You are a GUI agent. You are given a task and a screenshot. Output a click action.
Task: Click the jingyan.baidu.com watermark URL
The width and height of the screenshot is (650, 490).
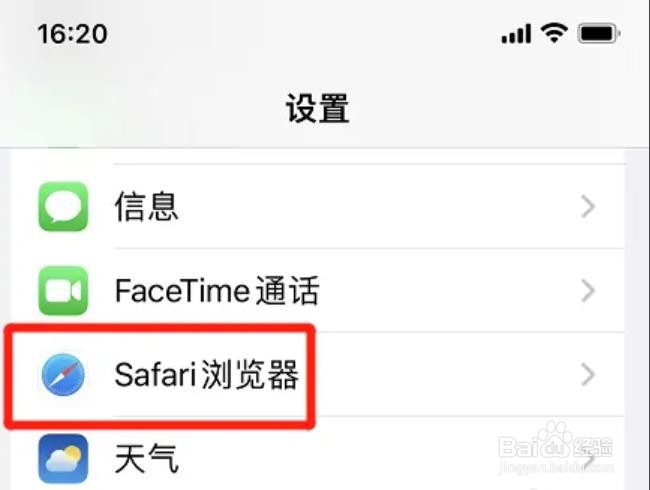556,468
